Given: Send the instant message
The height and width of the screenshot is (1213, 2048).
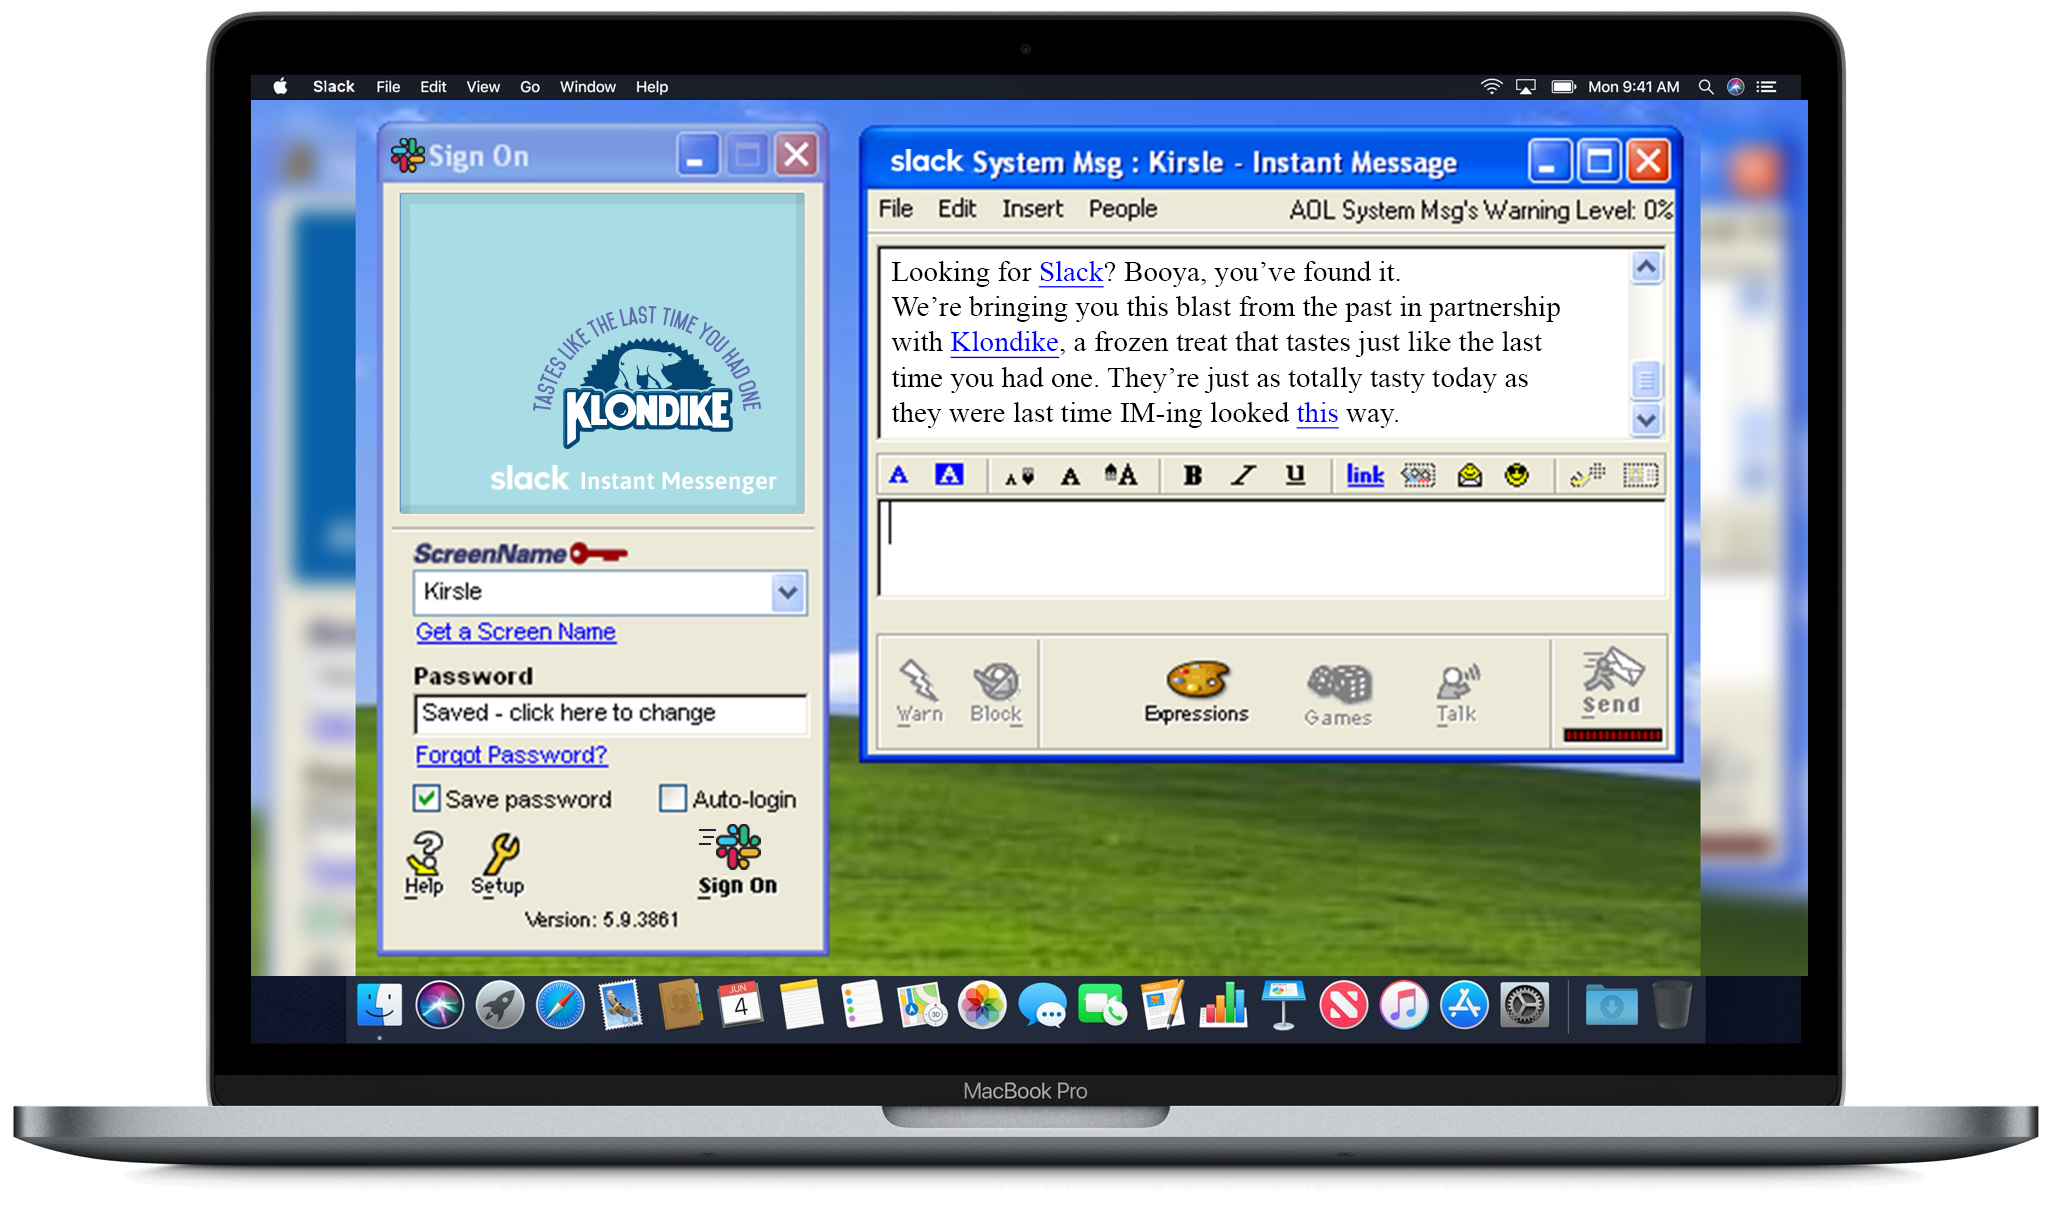Looking at the screenshot, I should point(1611,681).
